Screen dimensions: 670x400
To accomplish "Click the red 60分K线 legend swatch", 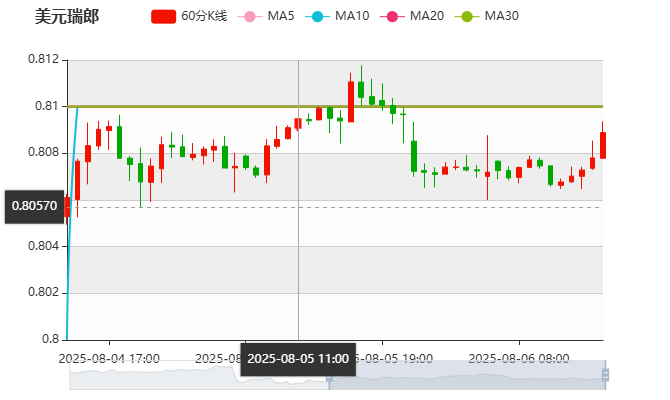I will coord(163,16).
